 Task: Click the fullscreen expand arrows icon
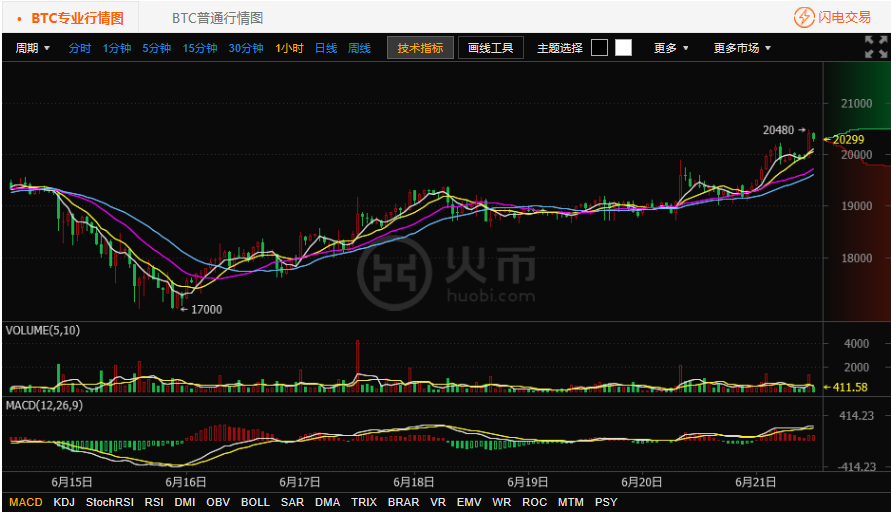click(x=876, y=47)
